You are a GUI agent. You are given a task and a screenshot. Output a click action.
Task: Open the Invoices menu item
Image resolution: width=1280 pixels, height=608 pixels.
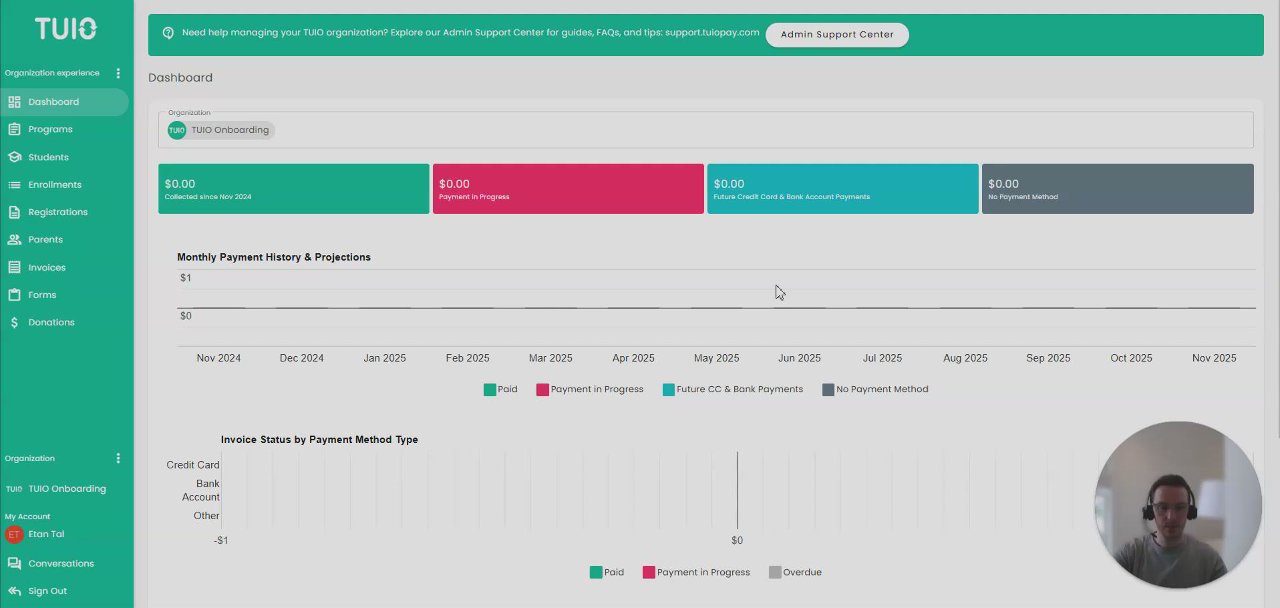46,268
